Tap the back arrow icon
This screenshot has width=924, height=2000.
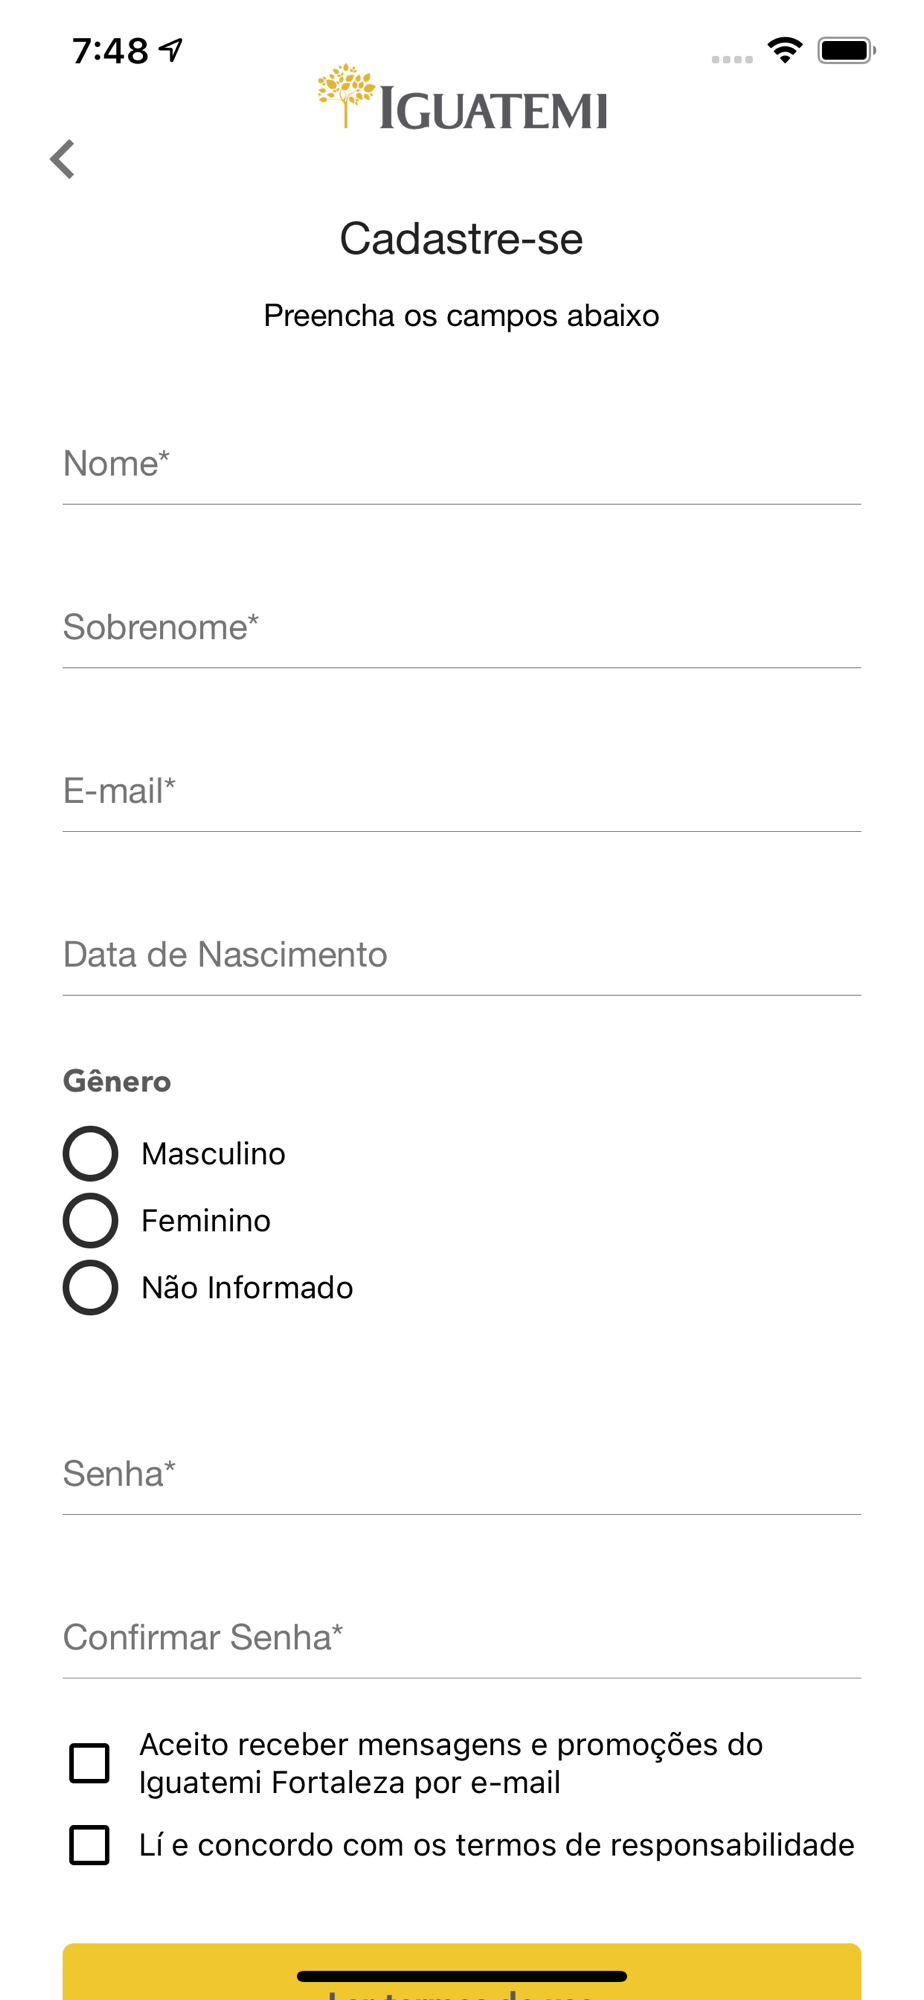[x=63, y=159]
